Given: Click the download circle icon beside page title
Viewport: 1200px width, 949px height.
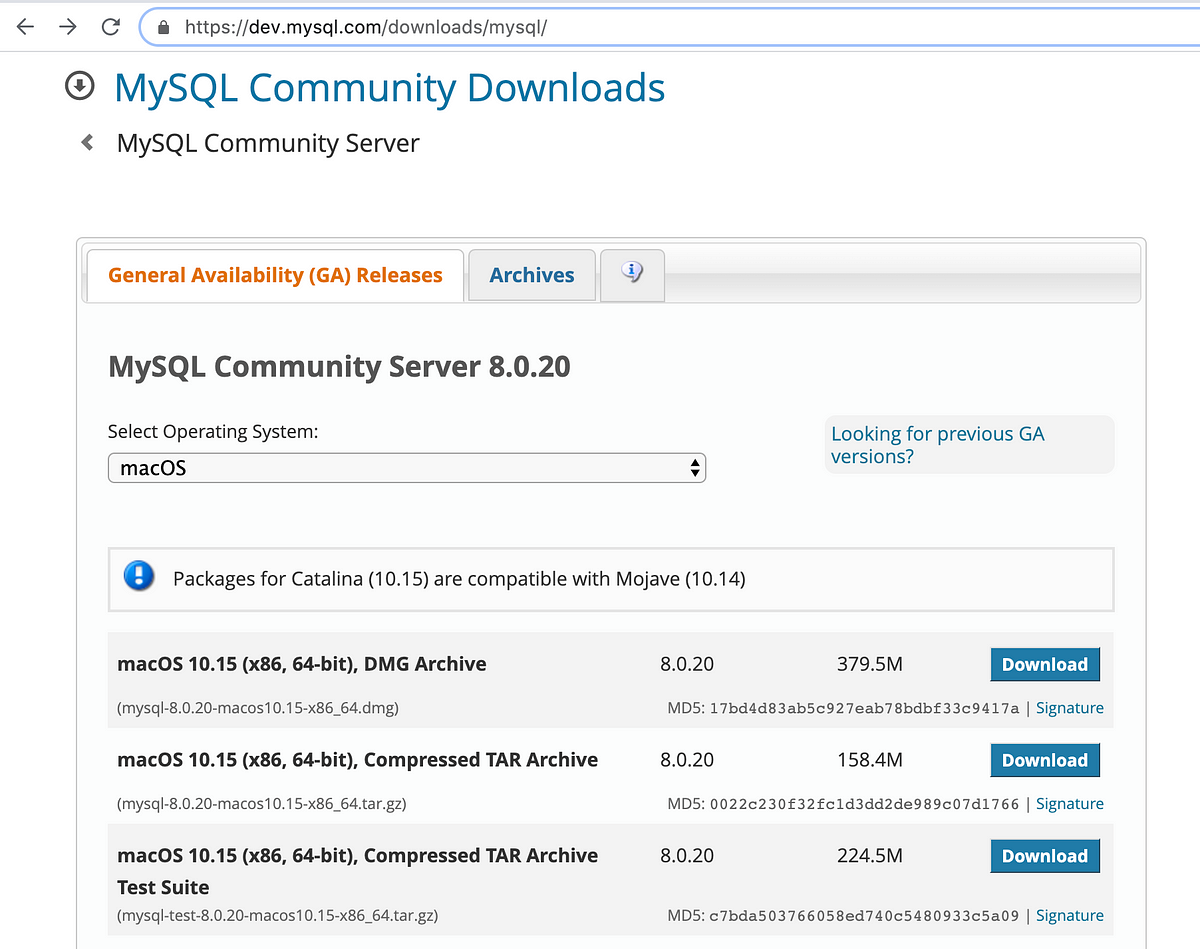Looking at the screenshot, I should click(x=79, y=86).
